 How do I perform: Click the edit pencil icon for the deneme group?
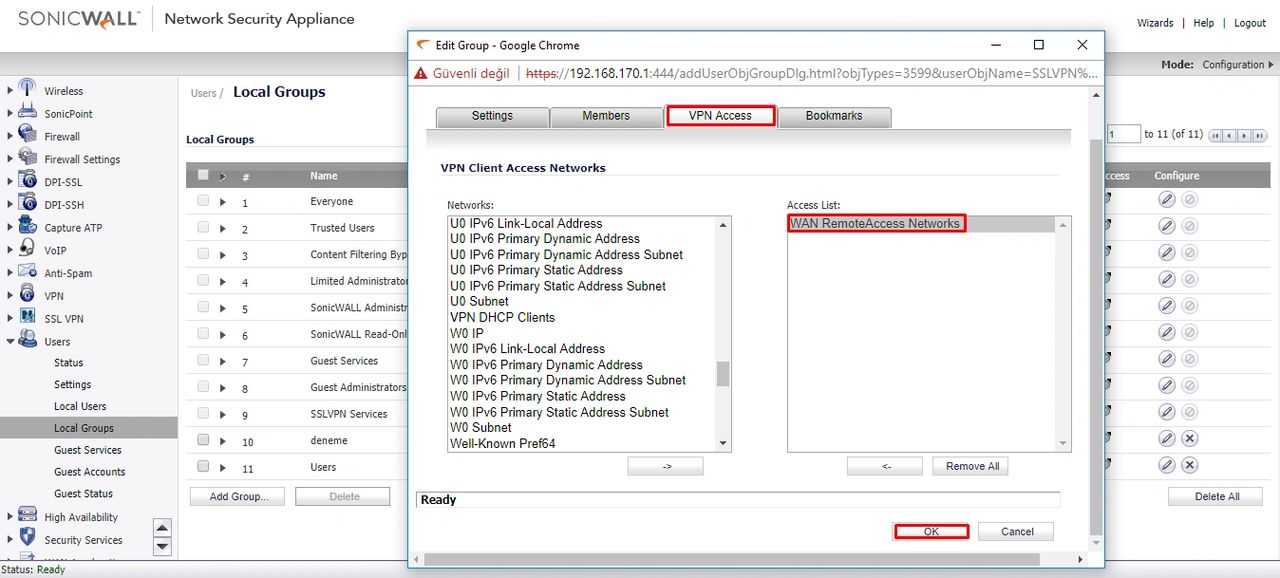(x=1166, y=438)
